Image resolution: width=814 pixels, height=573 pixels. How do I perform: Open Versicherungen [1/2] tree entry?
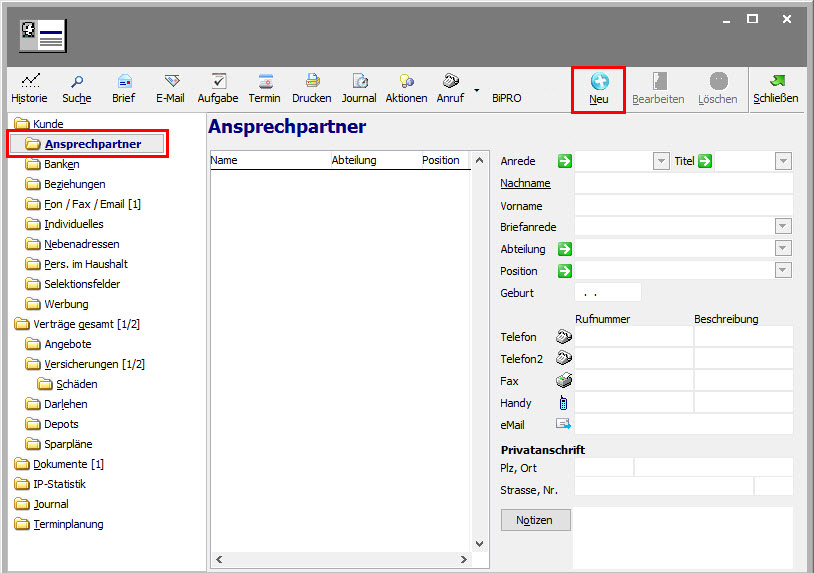coord(94,364)
